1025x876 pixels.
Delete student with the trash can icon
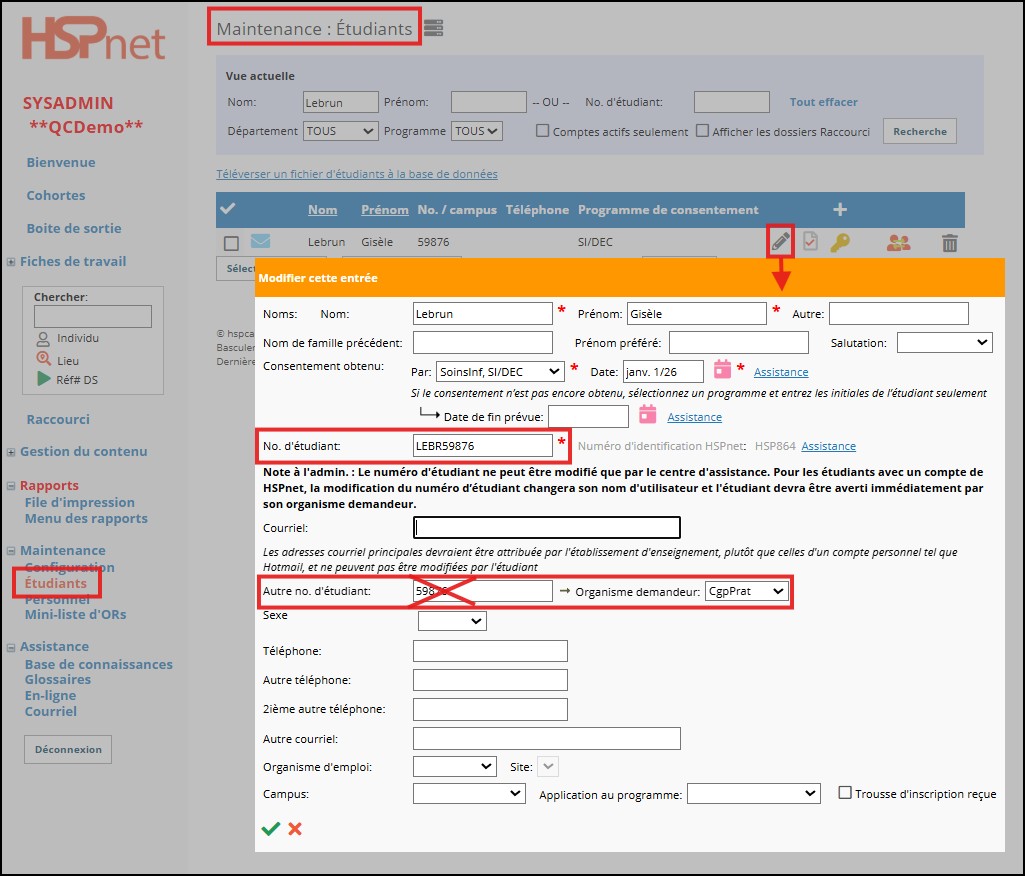click(949, 242)
